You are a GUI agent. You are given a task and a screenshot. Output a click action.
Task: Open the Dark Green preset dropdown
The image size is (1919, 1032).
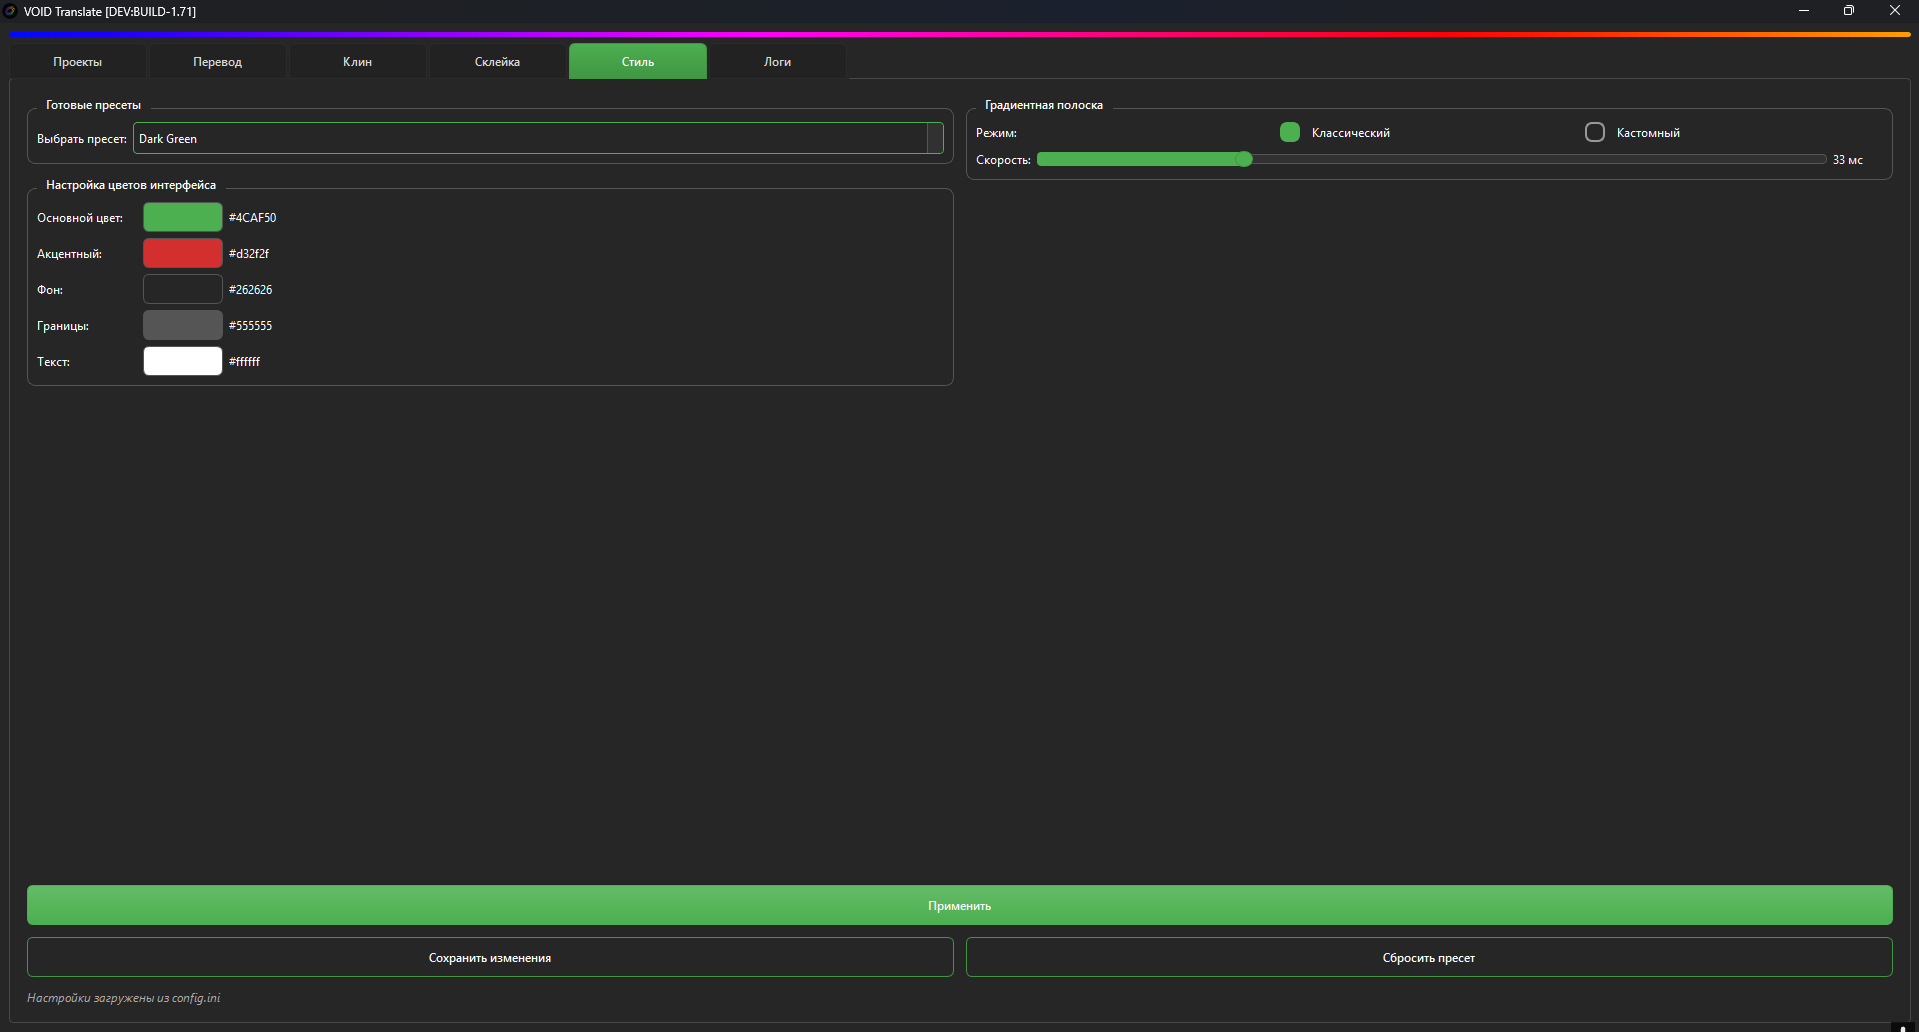coord(530,139)
